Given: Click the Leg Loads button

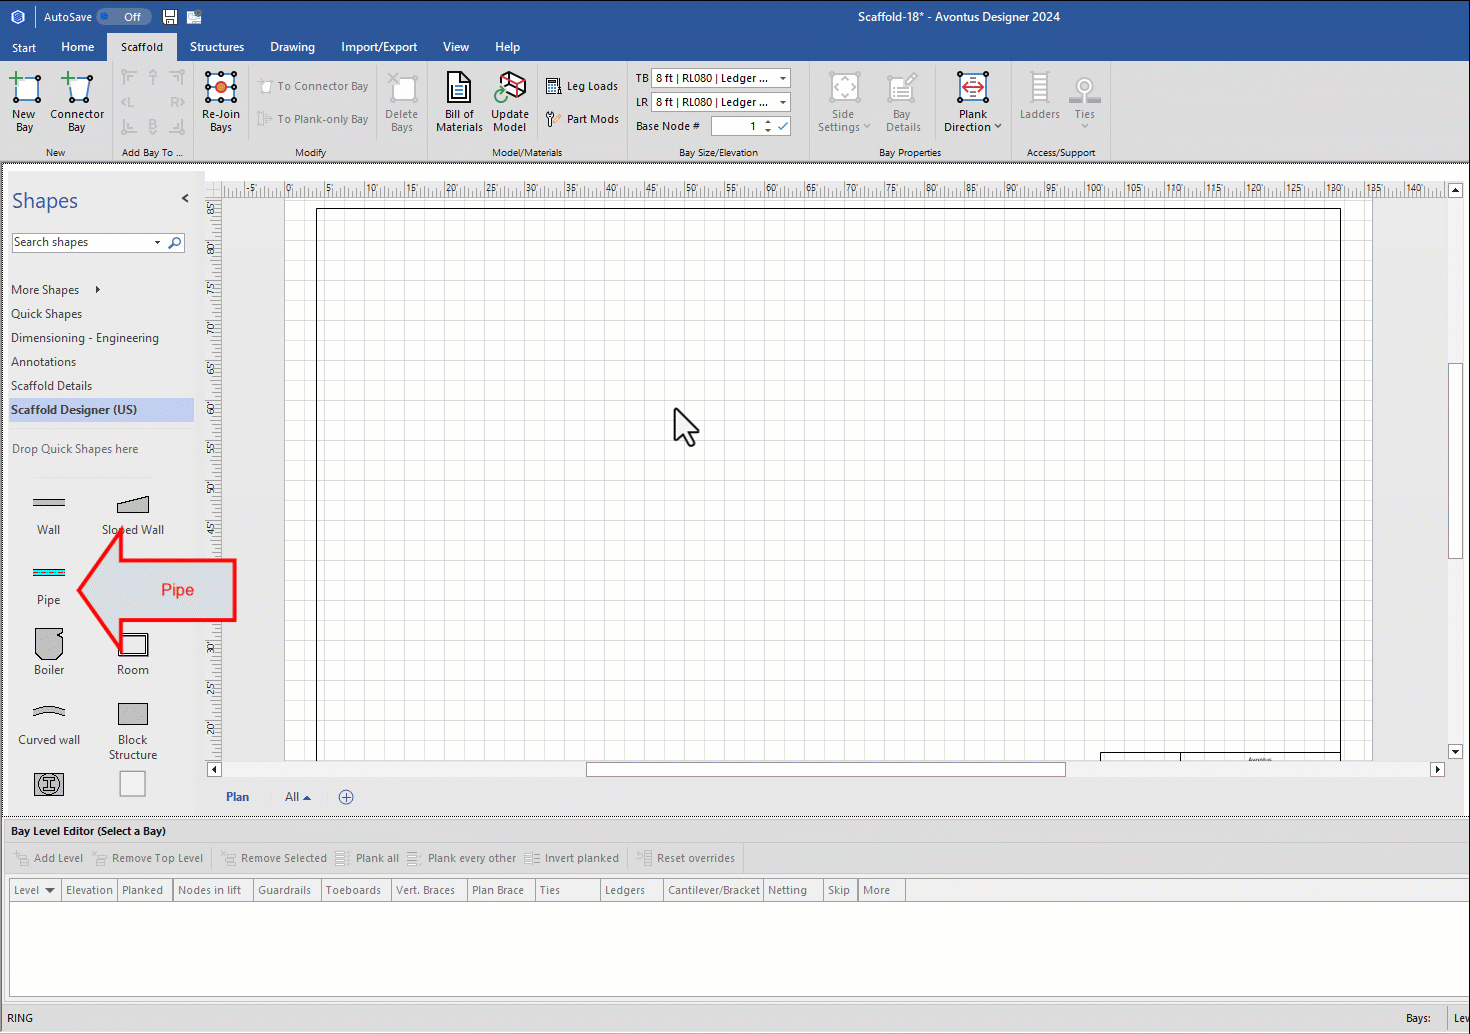Looking at the screenshot, I should point(582,87).
